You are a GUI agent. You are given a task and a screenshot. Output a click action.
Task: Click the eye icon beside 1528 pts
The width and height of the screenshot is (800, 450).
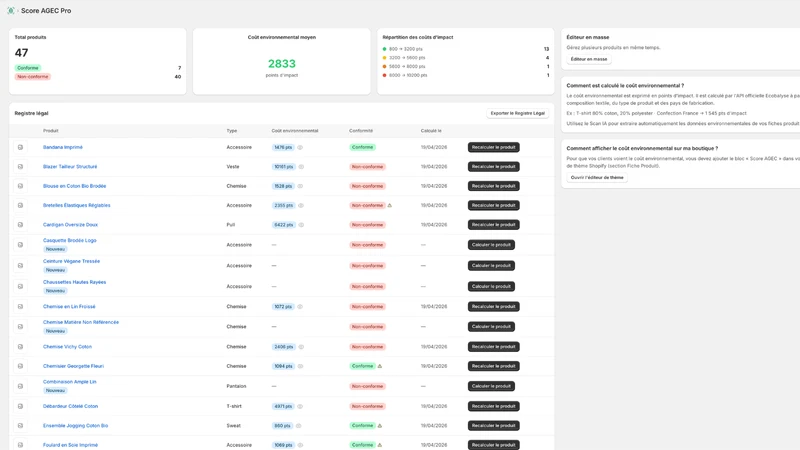tap(301, 186)
